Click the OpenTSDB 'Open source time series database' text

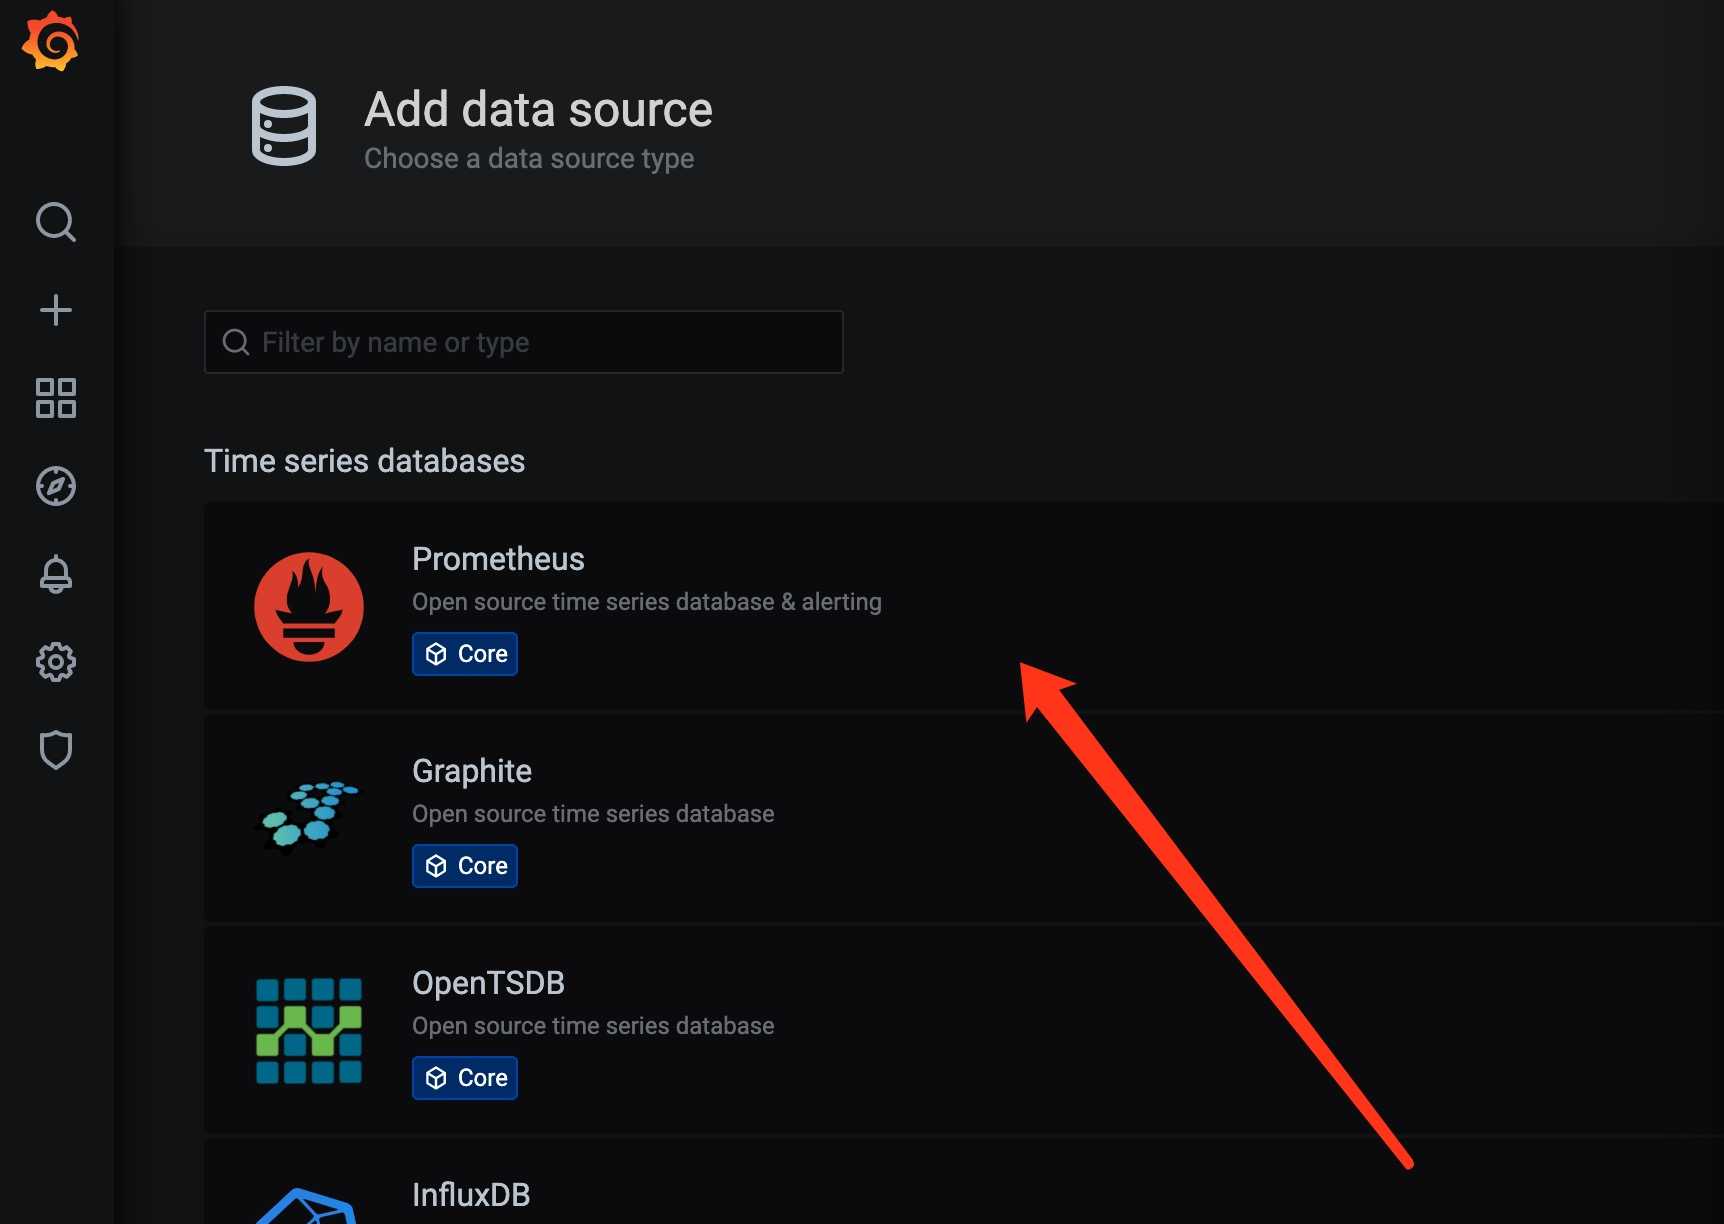593,1026
